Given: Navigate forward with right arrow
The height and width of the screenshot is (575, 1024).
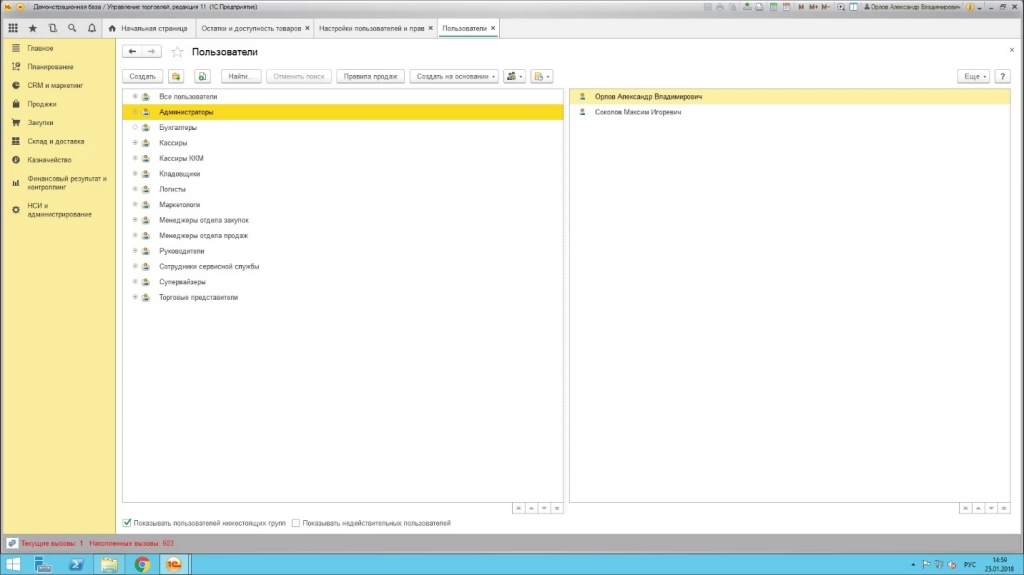Looking at the screenshot, I should tap(152, 52).
